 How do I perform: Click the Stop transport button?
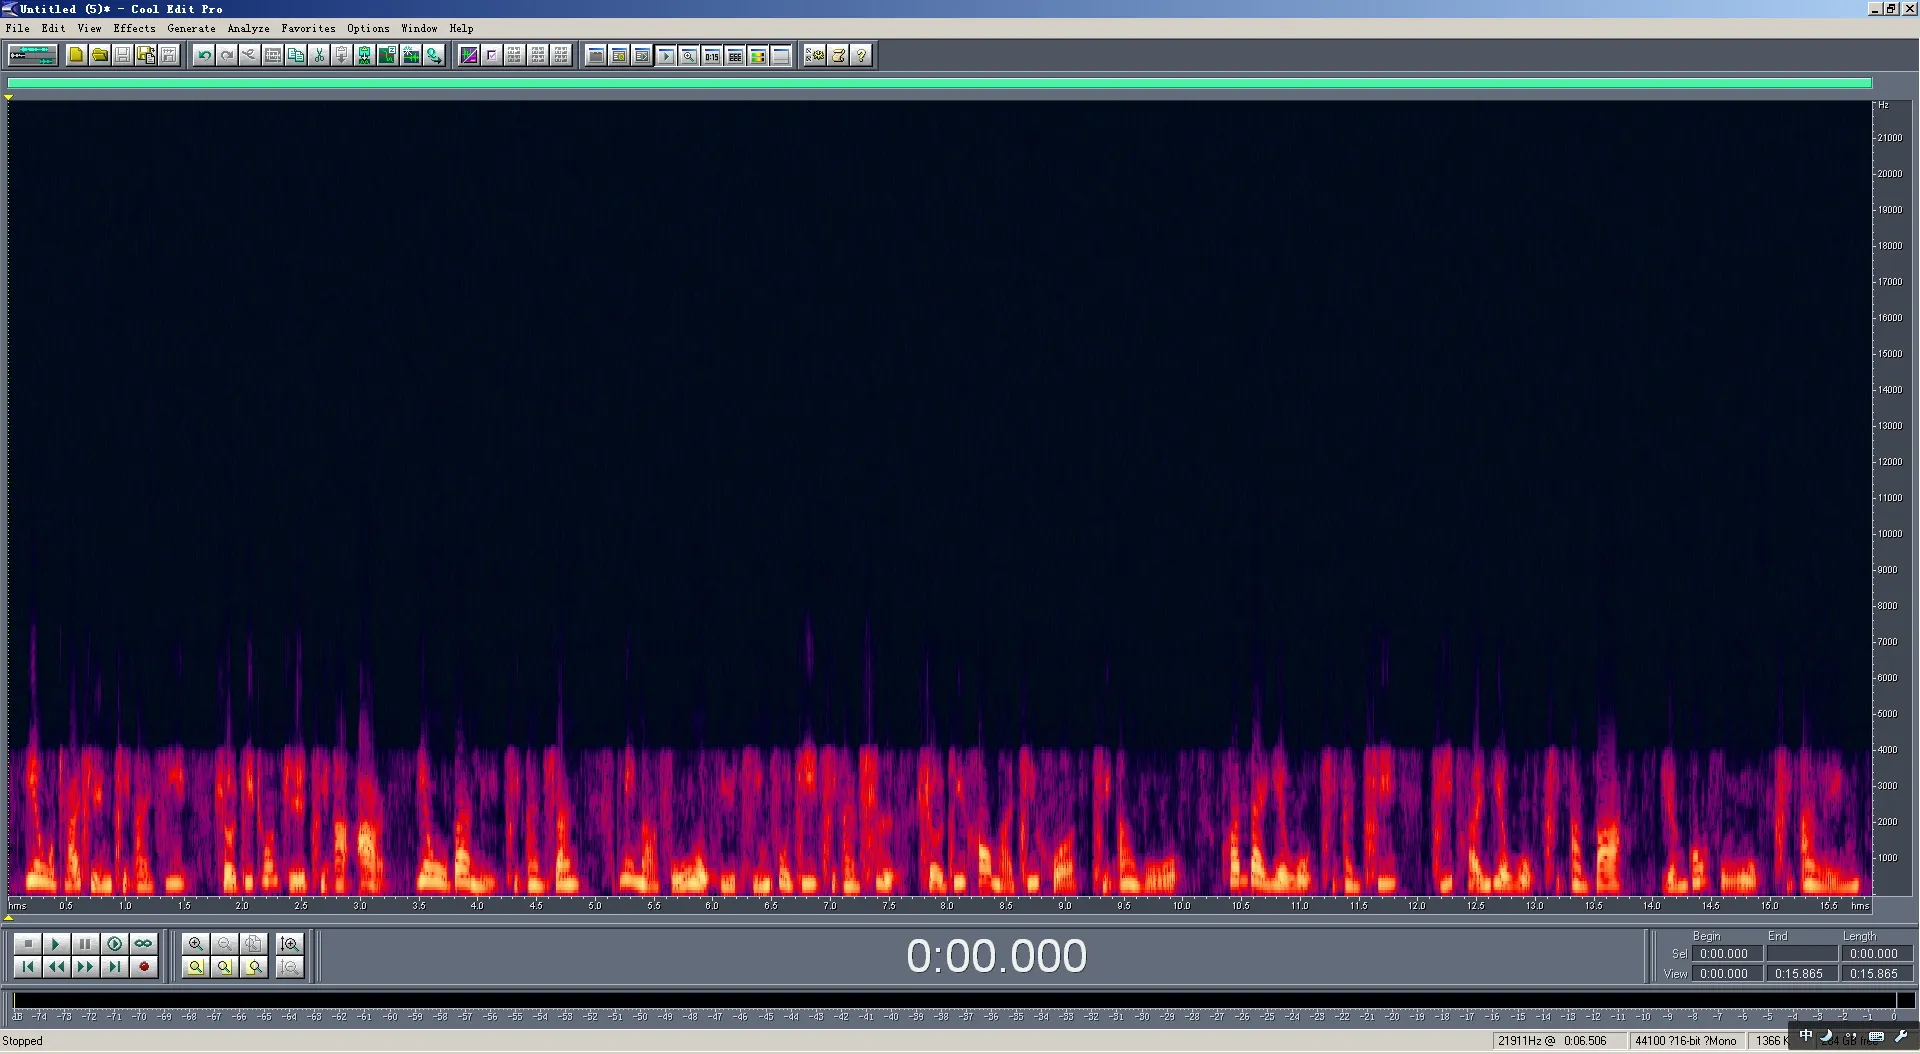(27, 944)
